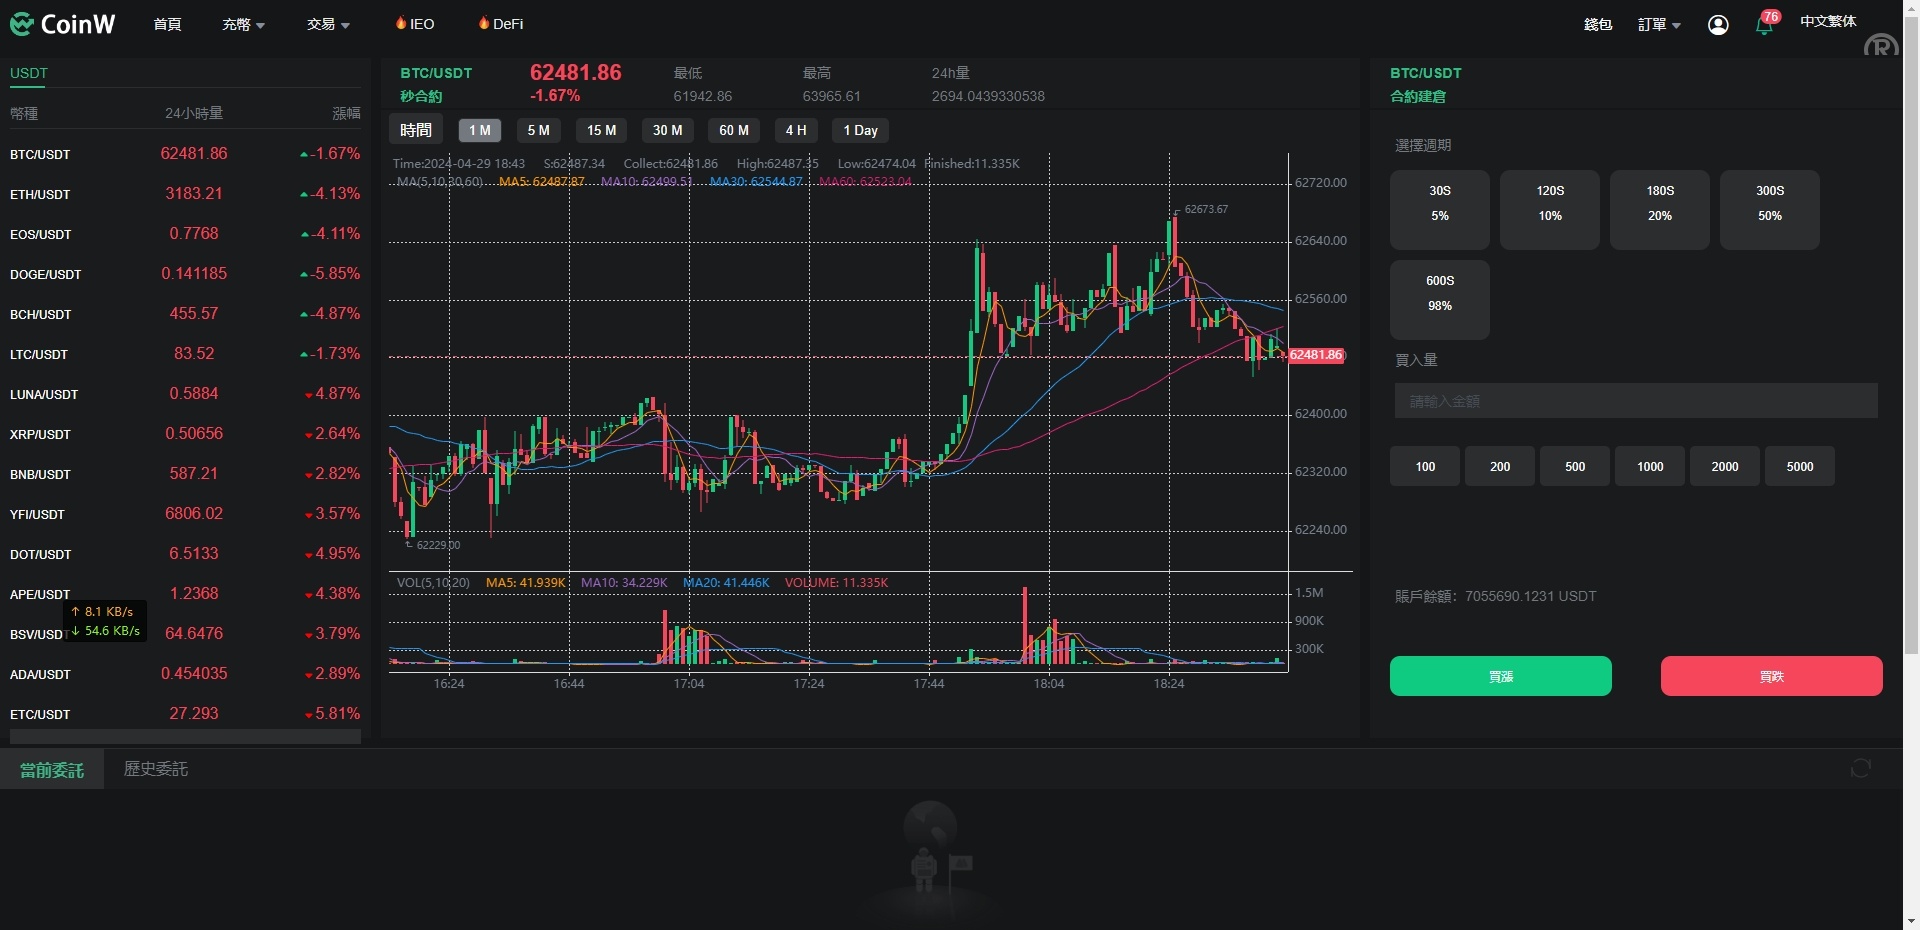
Task: Click the flame icon next to DeFi
Action: coord(483,23)
